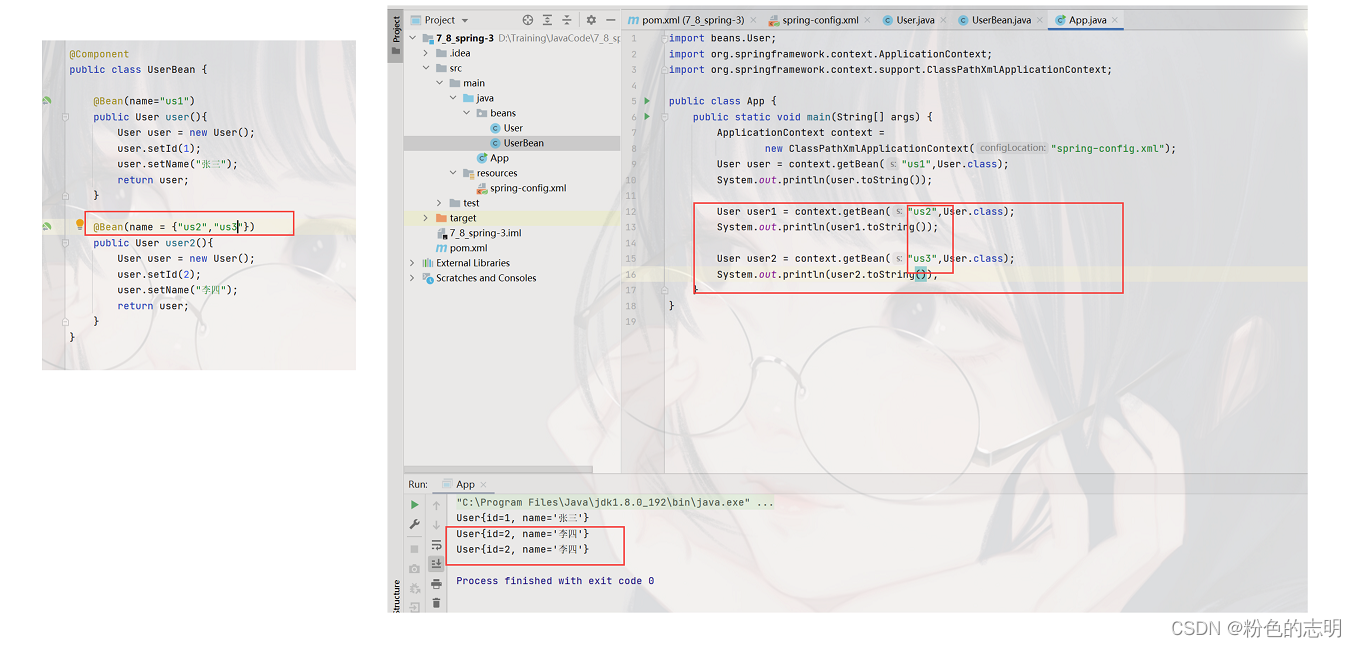Click the @Component annotation in UserBean snippet
The height and width of the screenshot is (647, 1357).
point(99,54)
